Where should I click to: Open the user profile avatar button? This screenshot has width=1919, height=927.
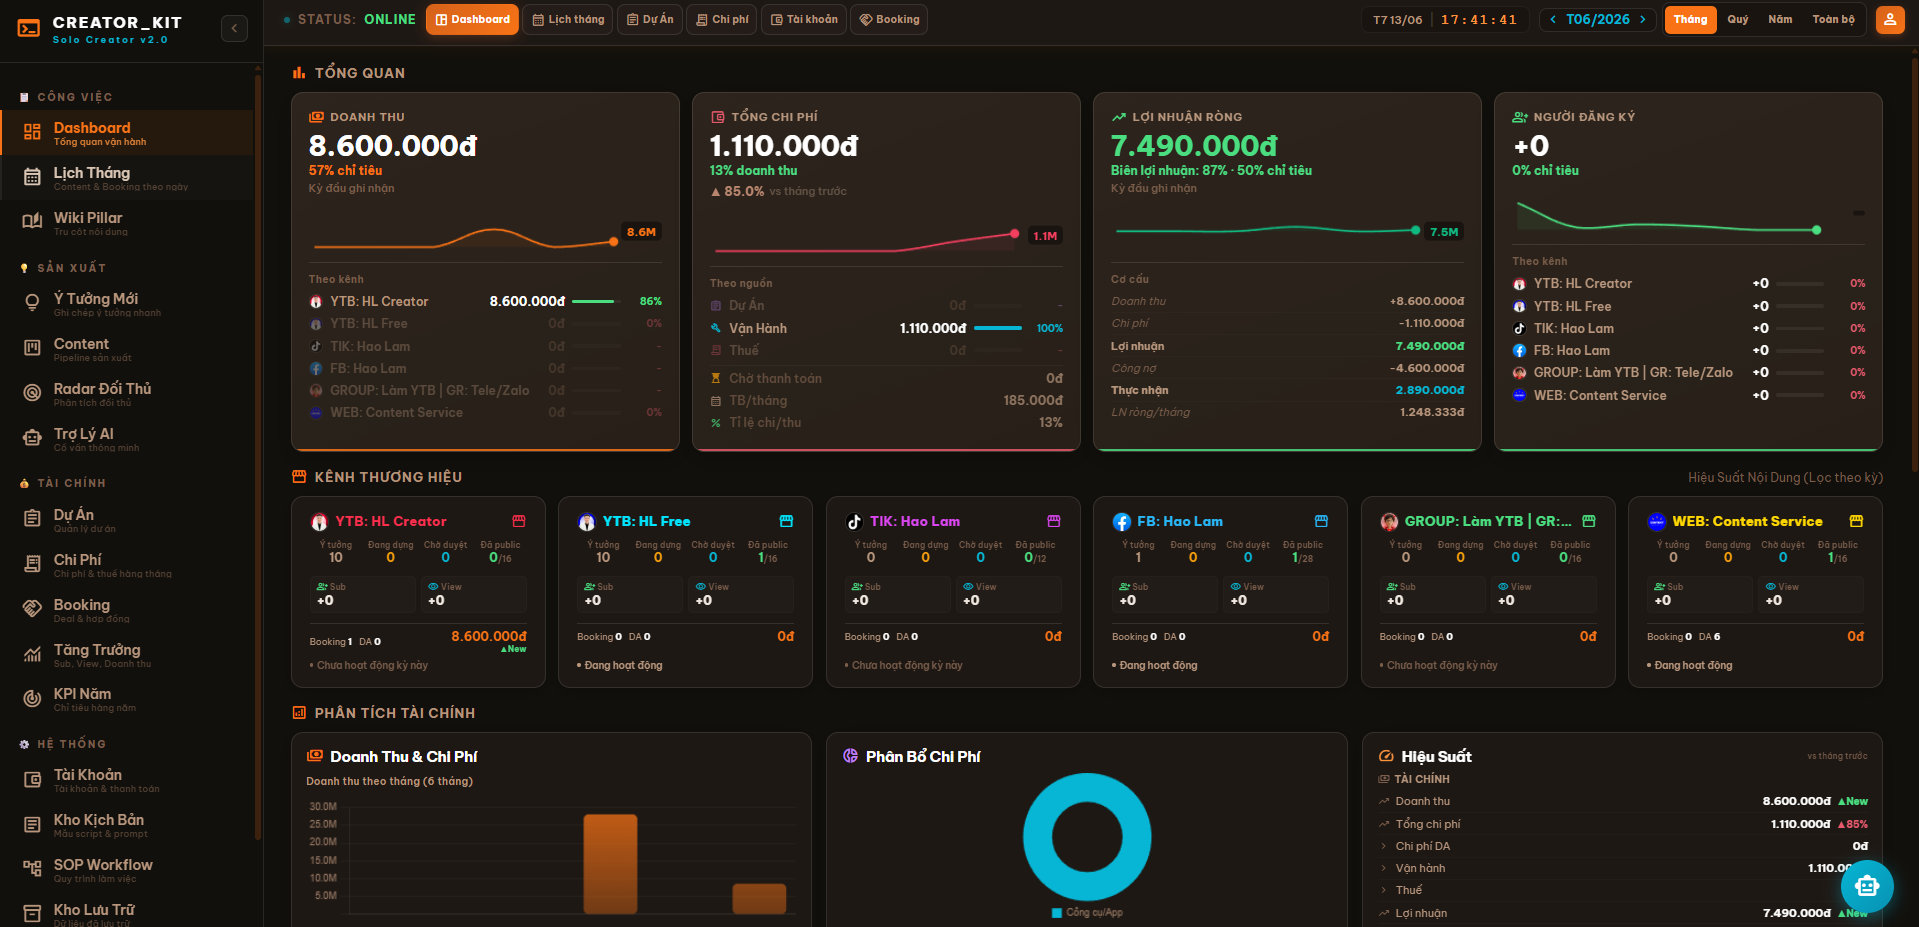1890,20
